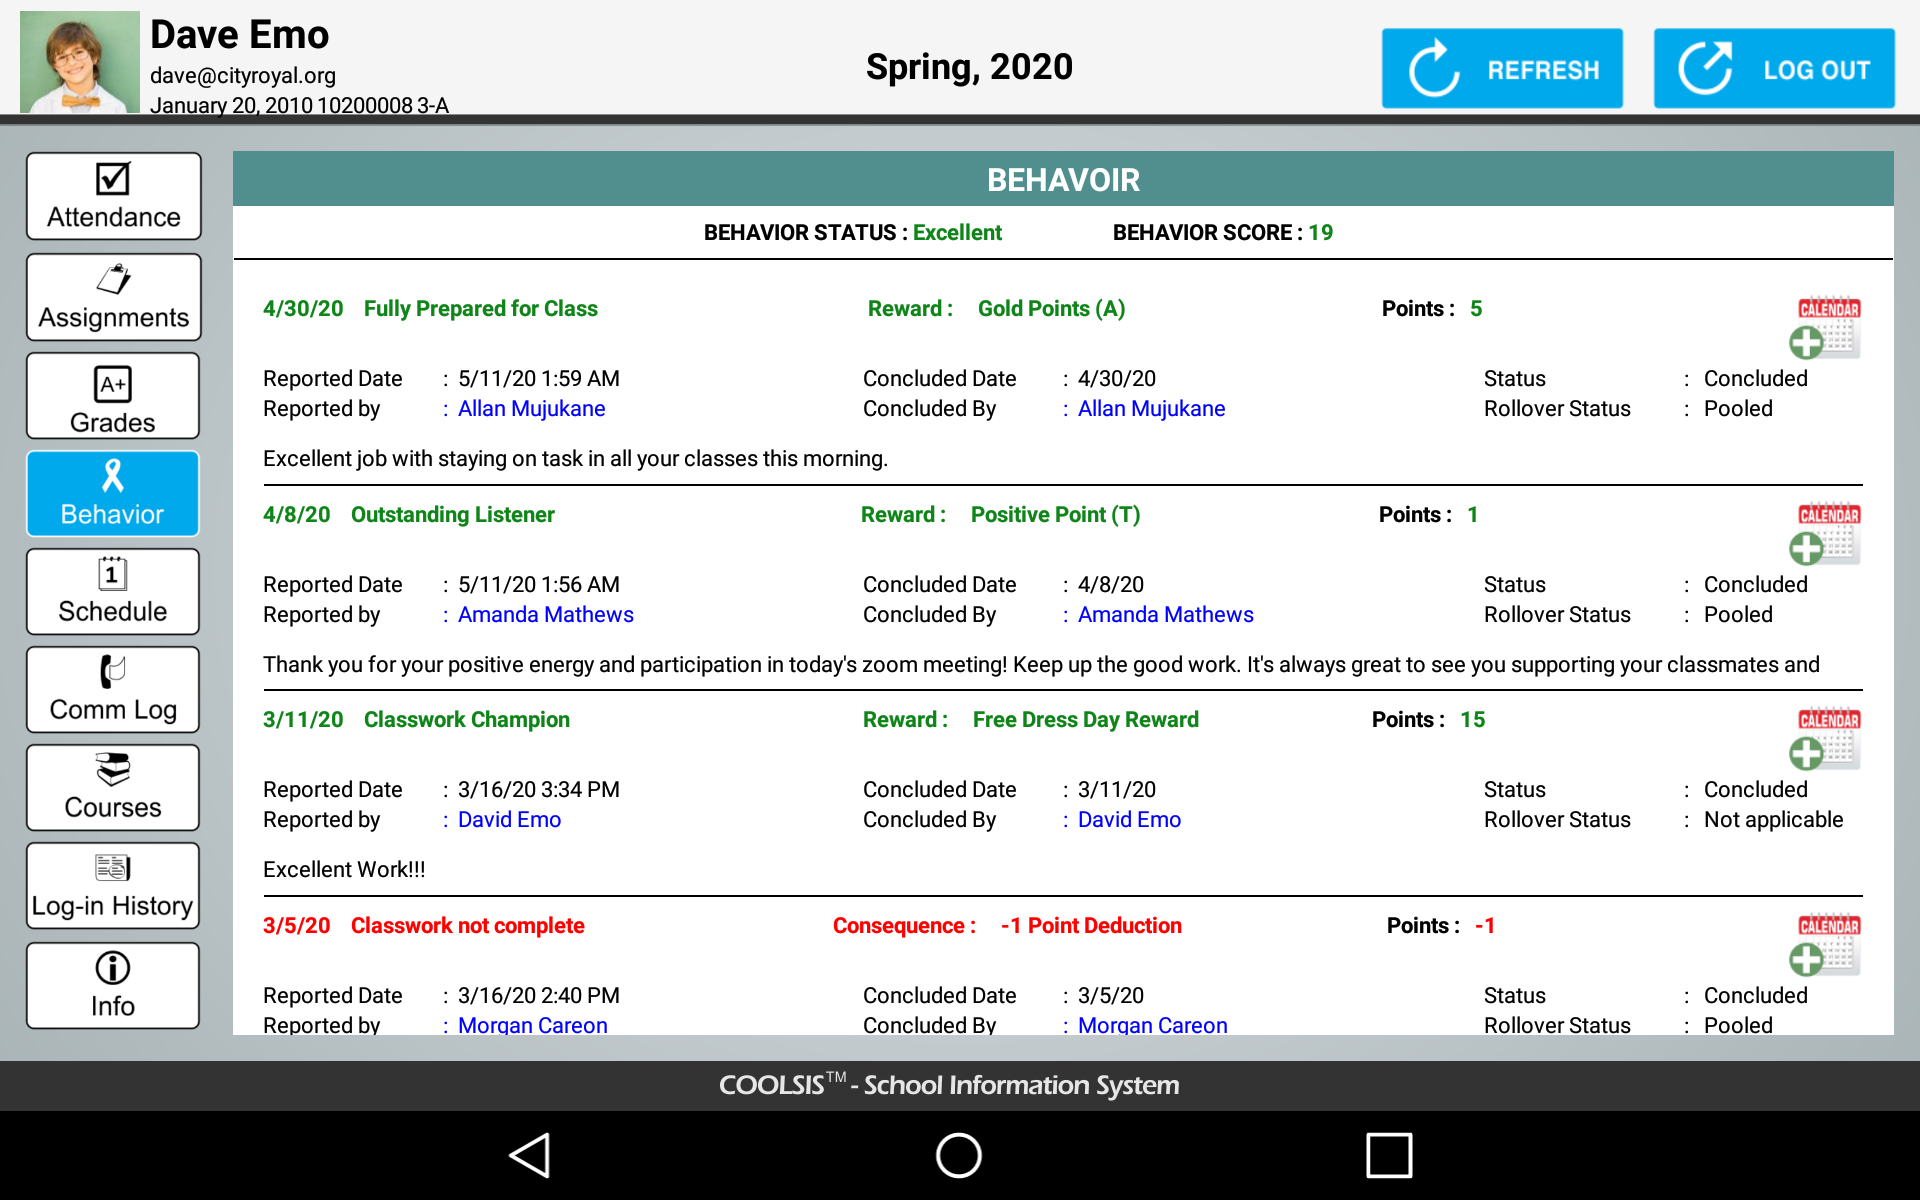The height and width of the screenshot is (1200, 1920).
Task: Click the Not applicable rollover status
Action: click(1773, 820)
